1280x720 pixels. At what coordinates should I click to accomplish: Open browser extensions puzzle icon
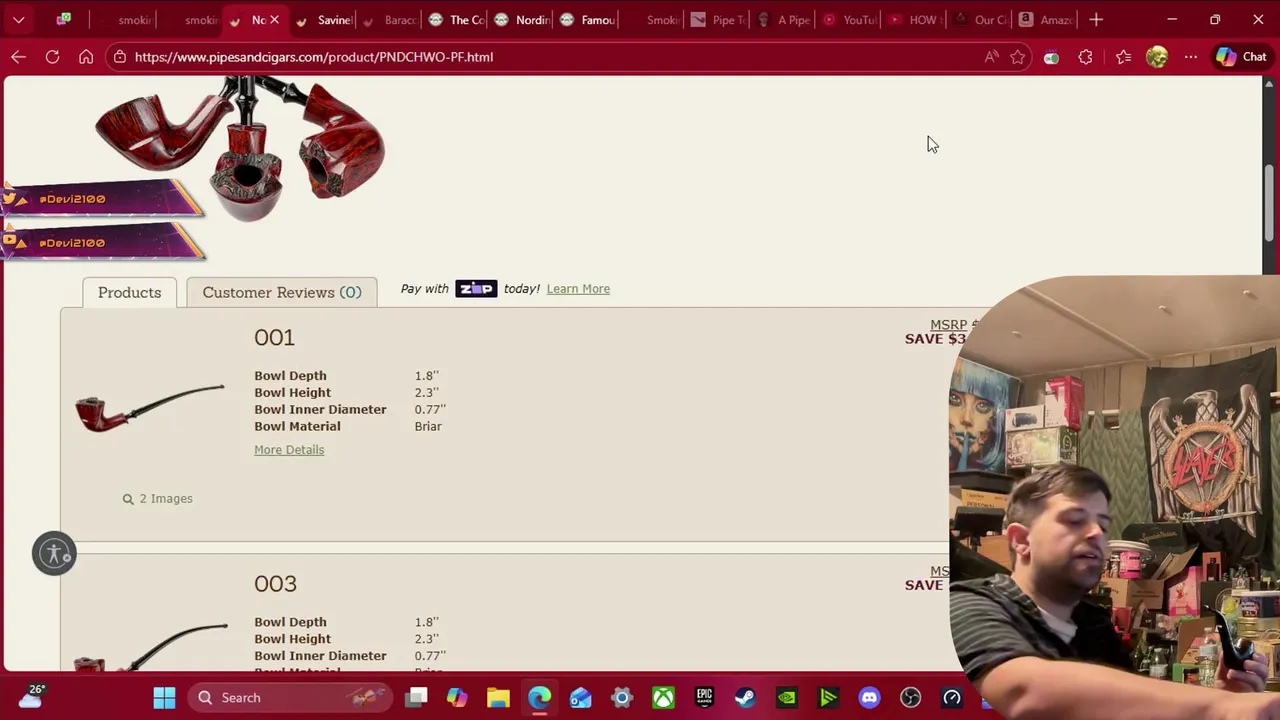pos(1085,57)
